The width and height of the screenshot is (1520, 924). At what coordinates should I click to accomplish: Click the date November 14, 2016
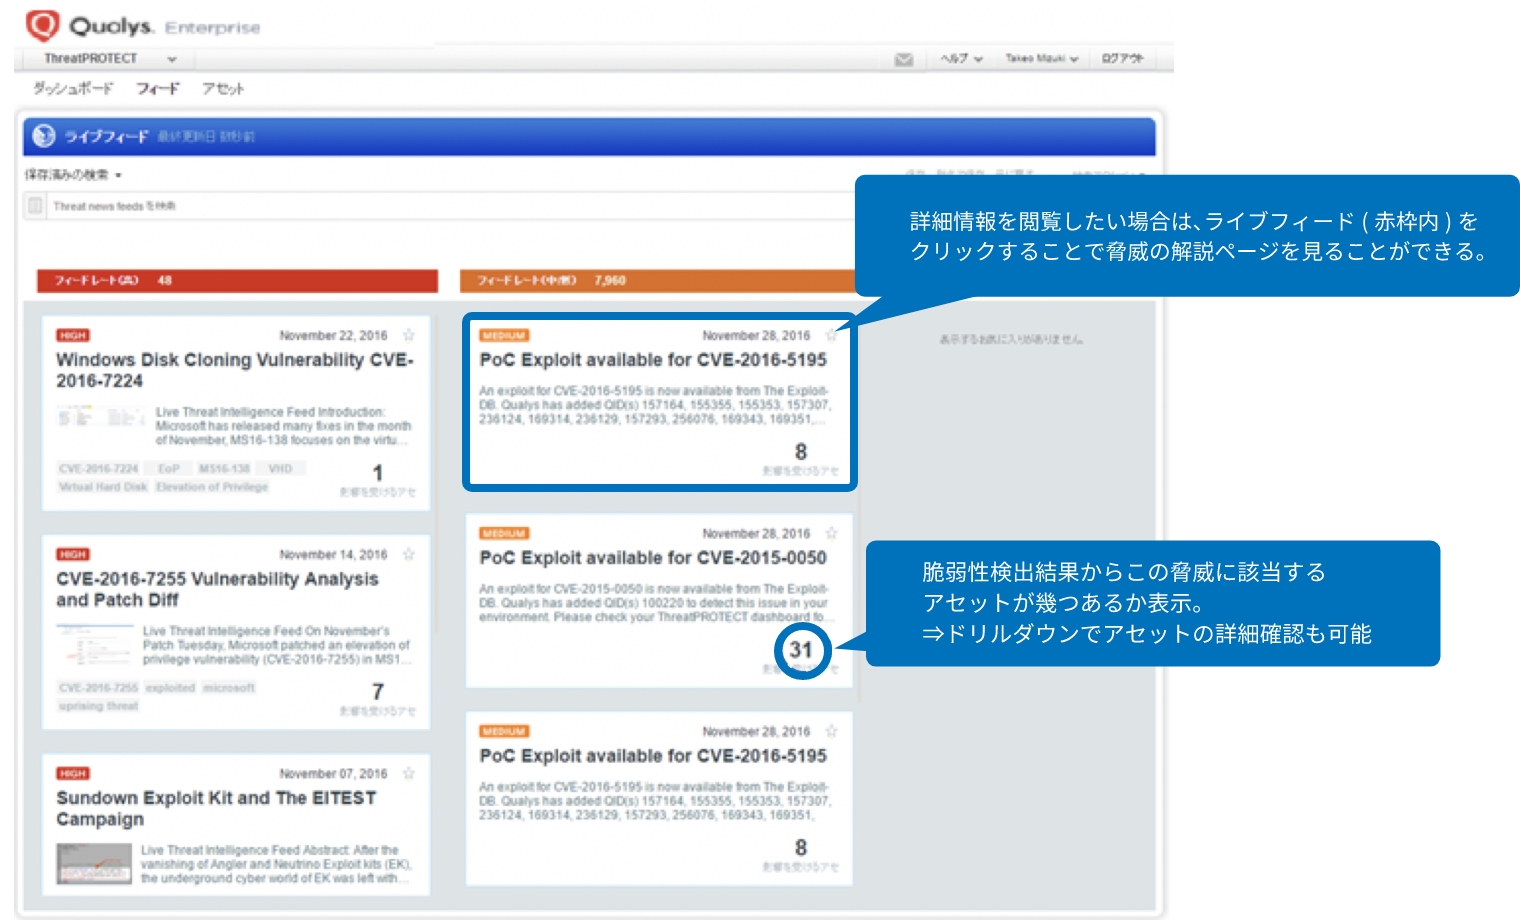click(x=333, y=555)
